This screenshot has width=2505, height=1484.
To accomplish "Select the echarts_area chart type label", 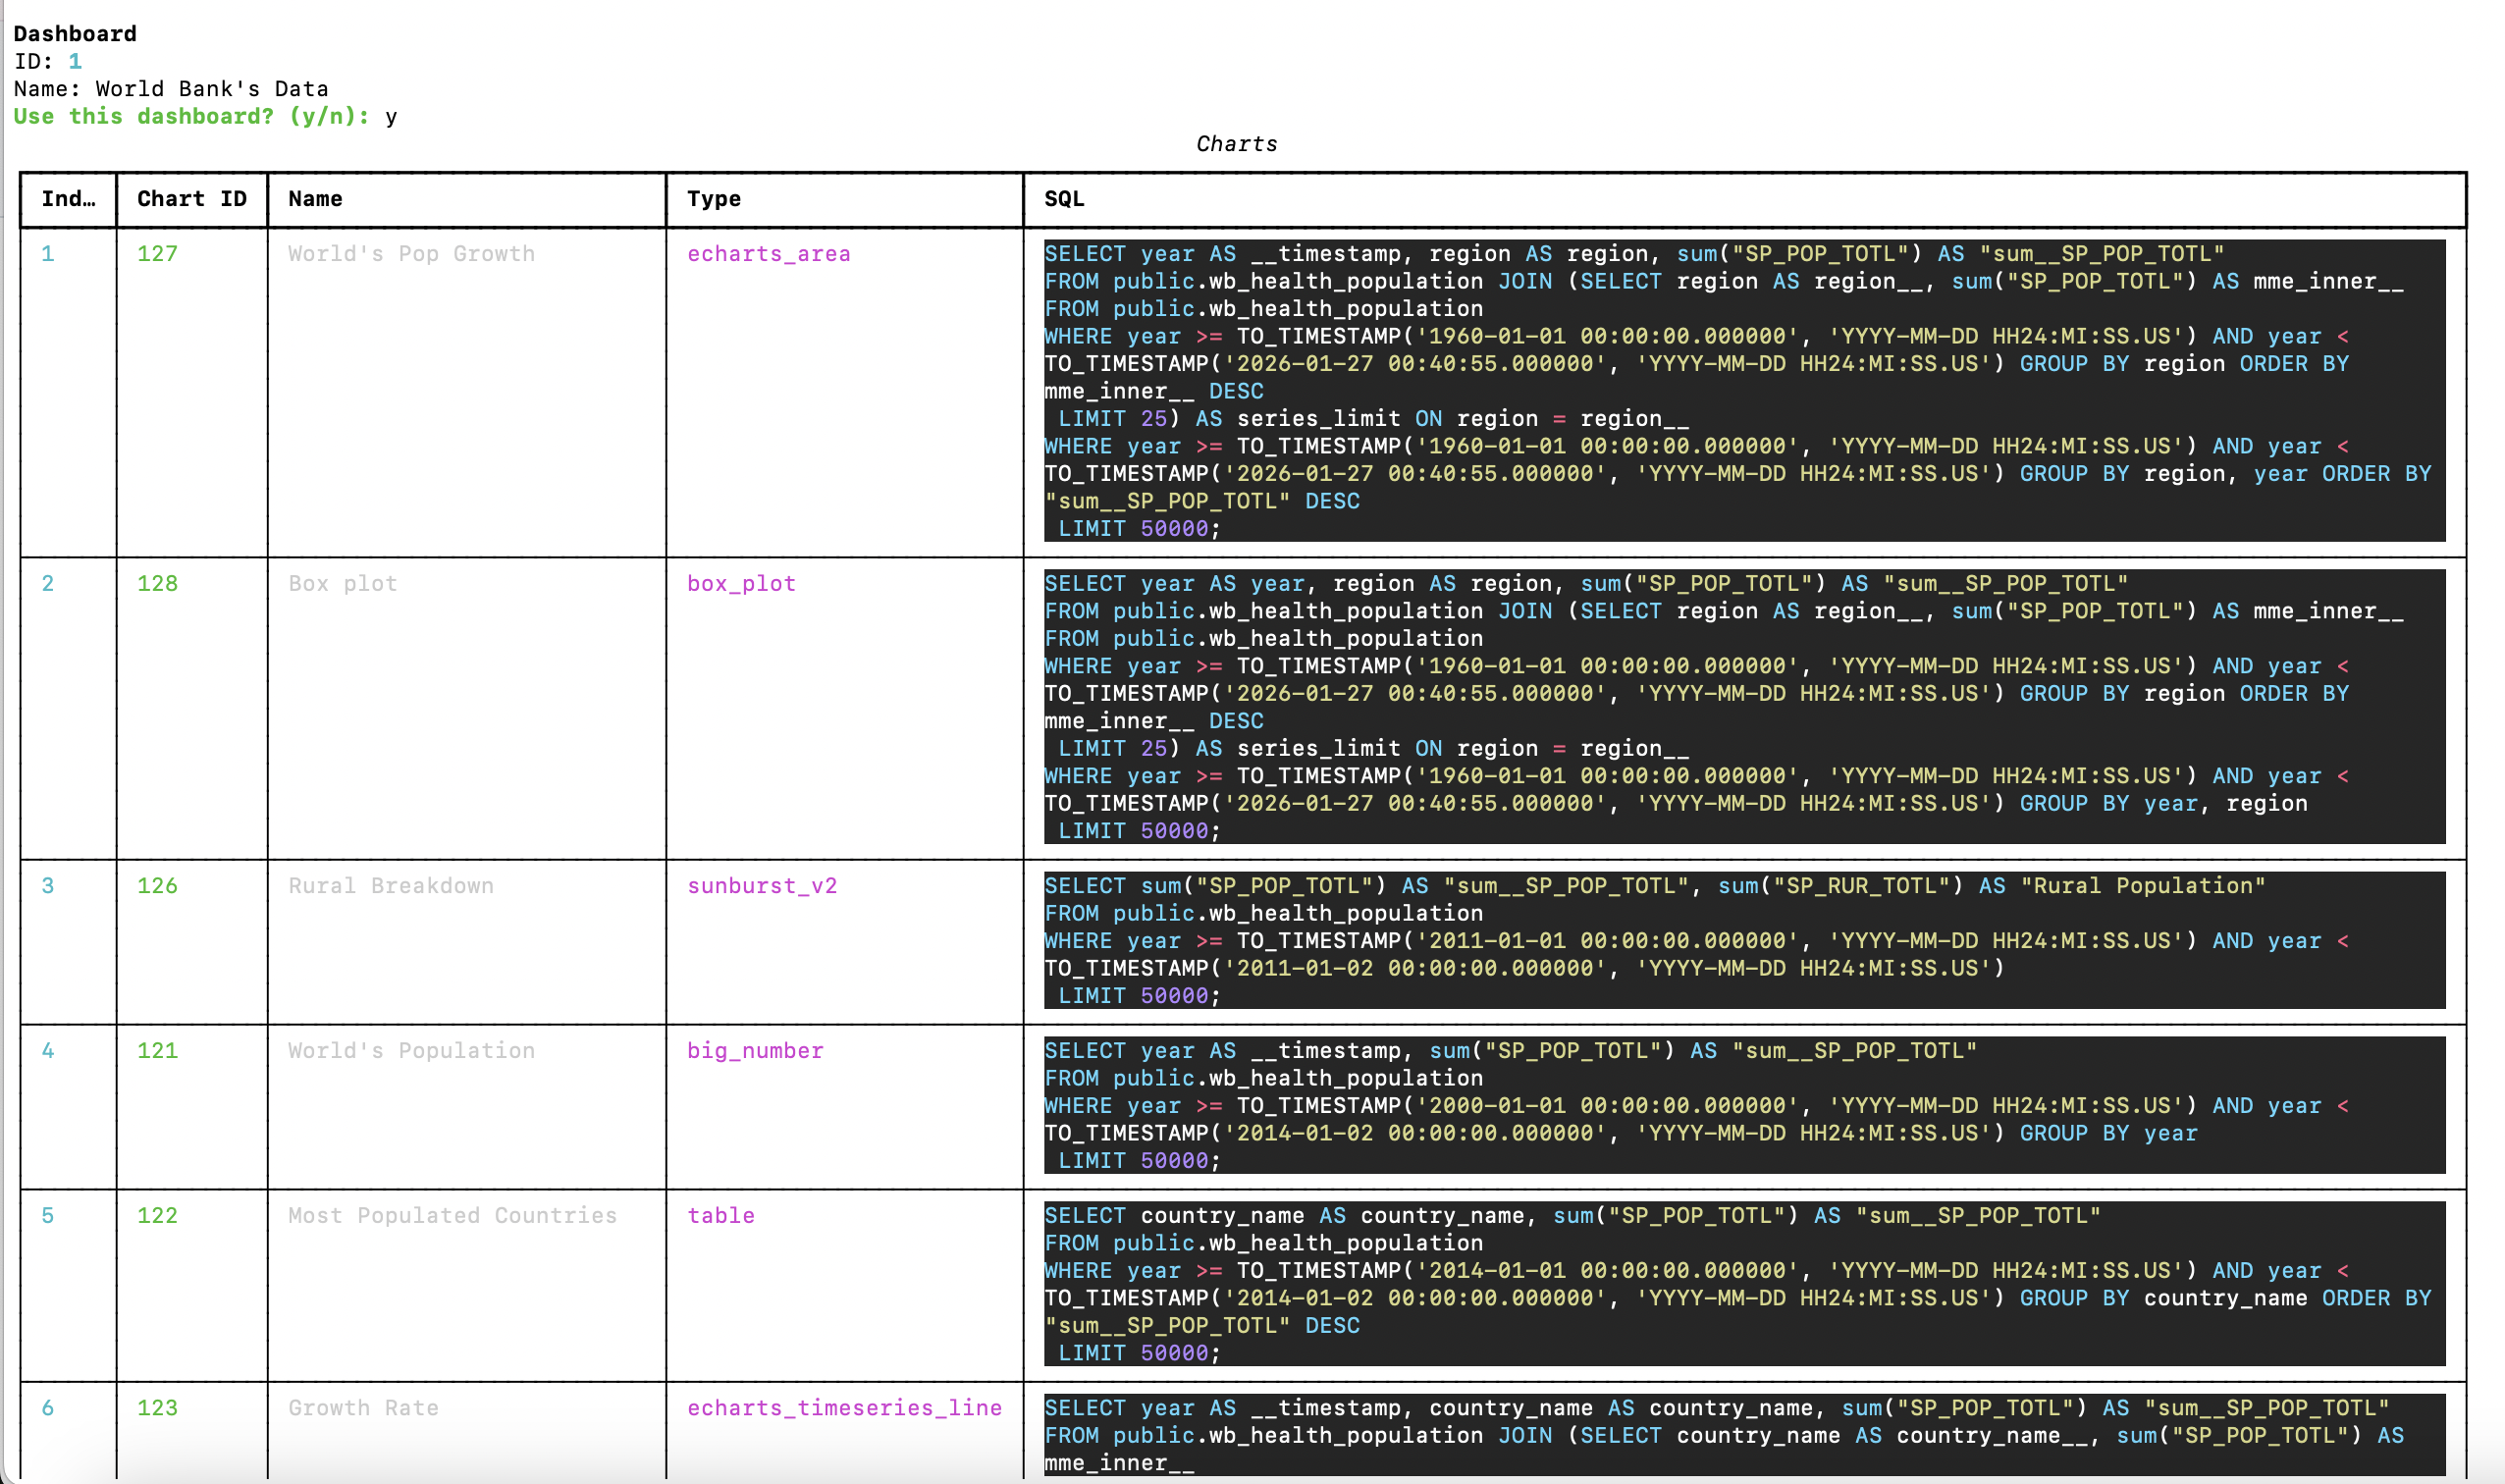I will click(x=768, y=254).
